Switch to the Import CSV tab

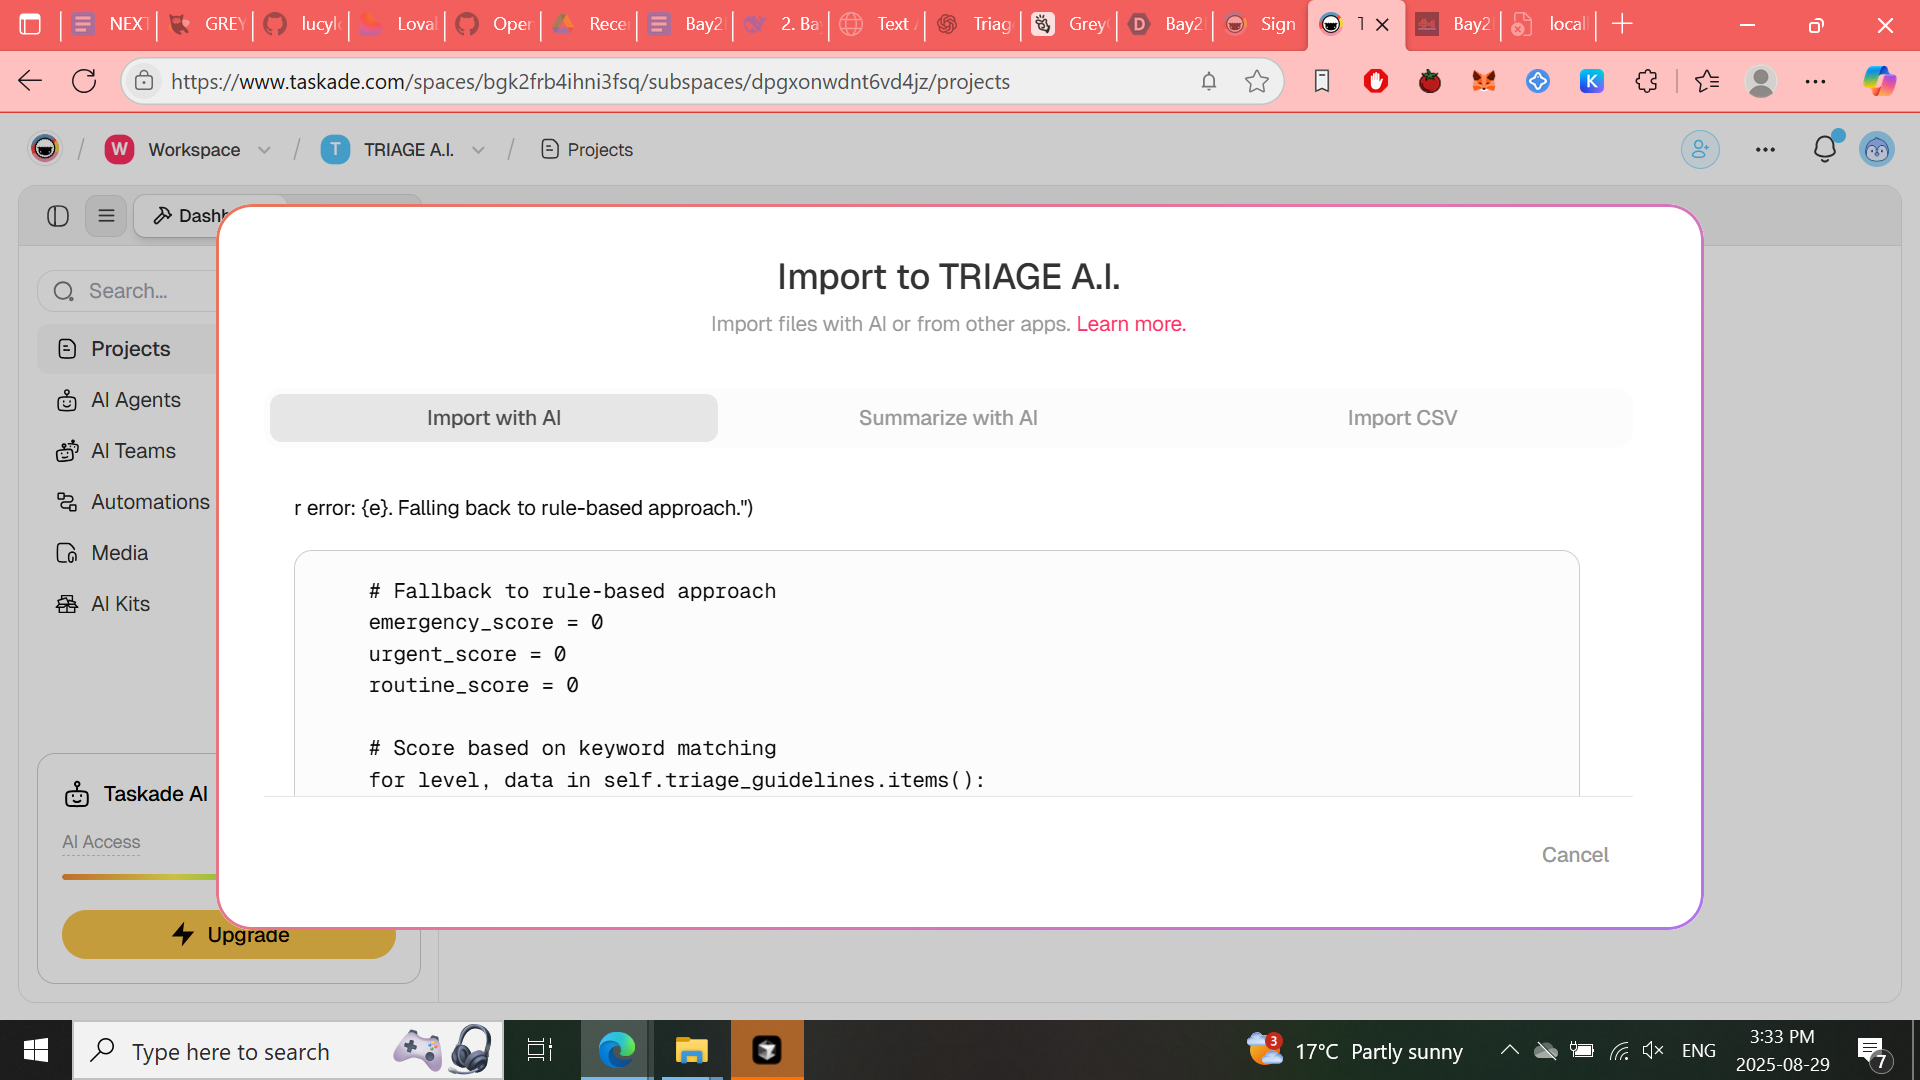(1402, 417)
